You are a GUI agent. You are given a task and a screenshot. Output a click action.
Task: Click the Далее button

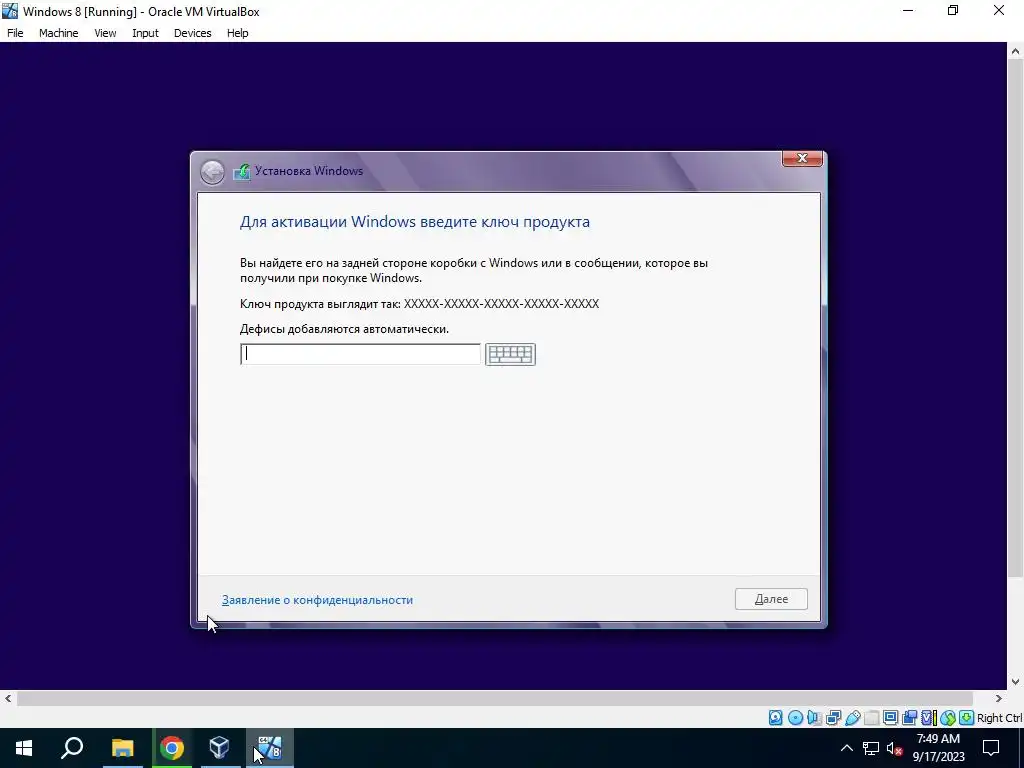click(x=771, y=599)
